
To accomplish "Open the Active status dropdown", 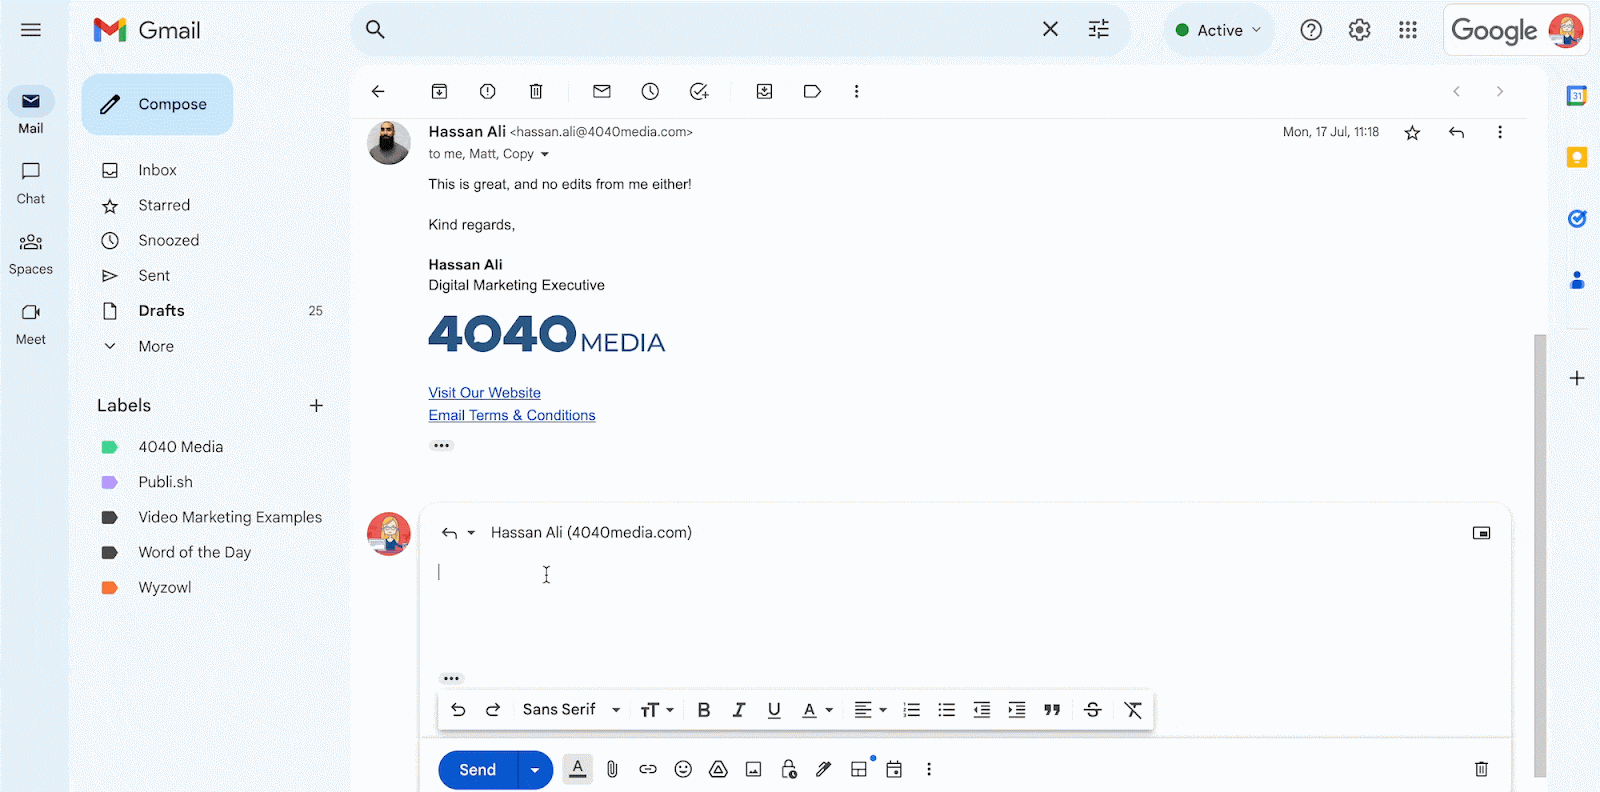I will pos(1218,30).
